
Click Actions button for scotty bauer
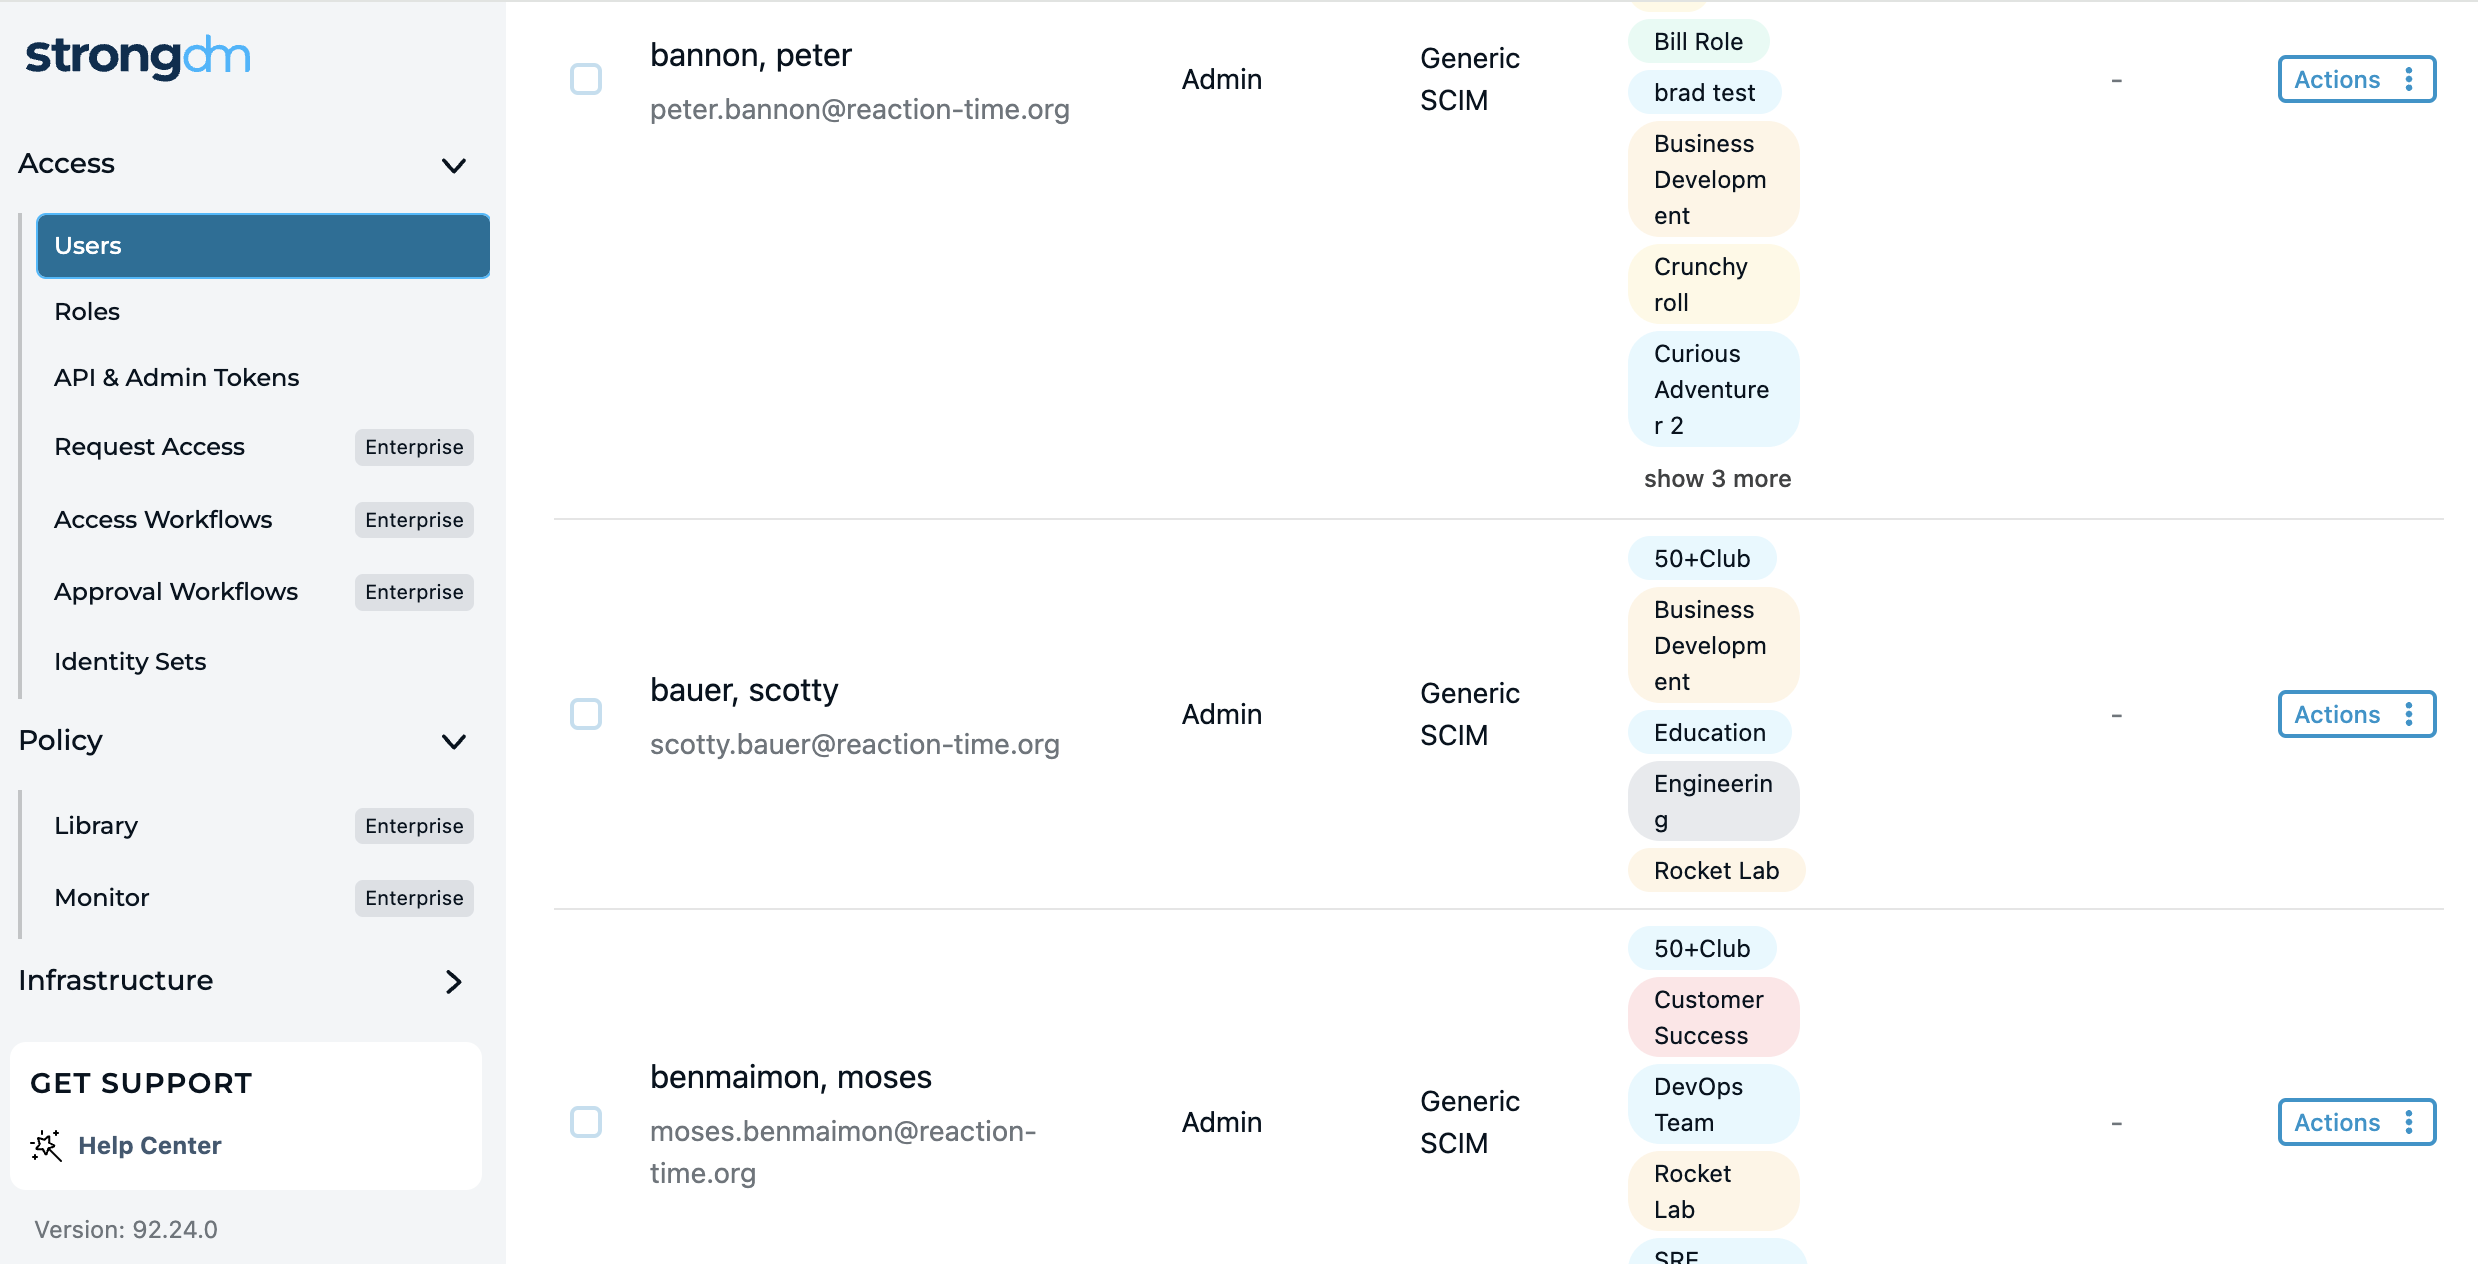2356,714
